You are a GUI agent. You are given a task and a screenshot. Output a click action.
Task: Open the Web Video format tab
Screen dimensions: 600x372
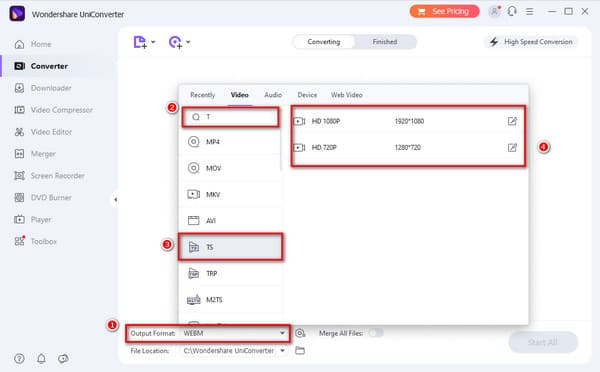click(x=347, y=95)
